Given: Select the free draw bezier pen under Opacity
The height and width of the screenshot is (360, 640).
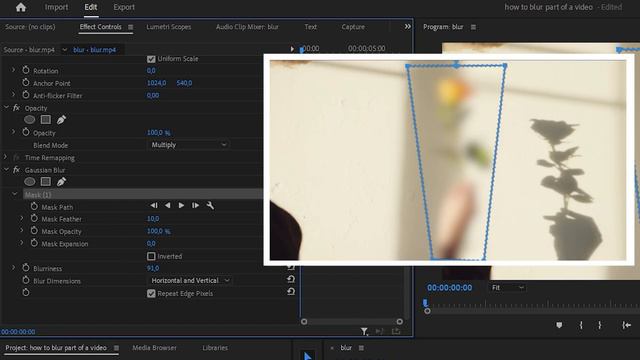Looking at the screenshot, I should pos(61,120).
